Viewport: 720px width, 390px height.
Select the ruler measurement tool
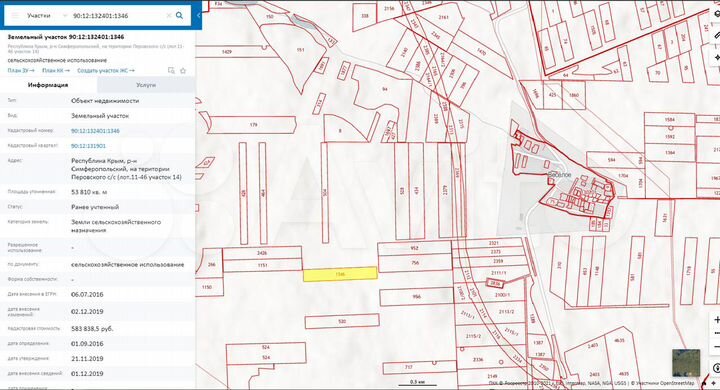click(x=717, y=35)
